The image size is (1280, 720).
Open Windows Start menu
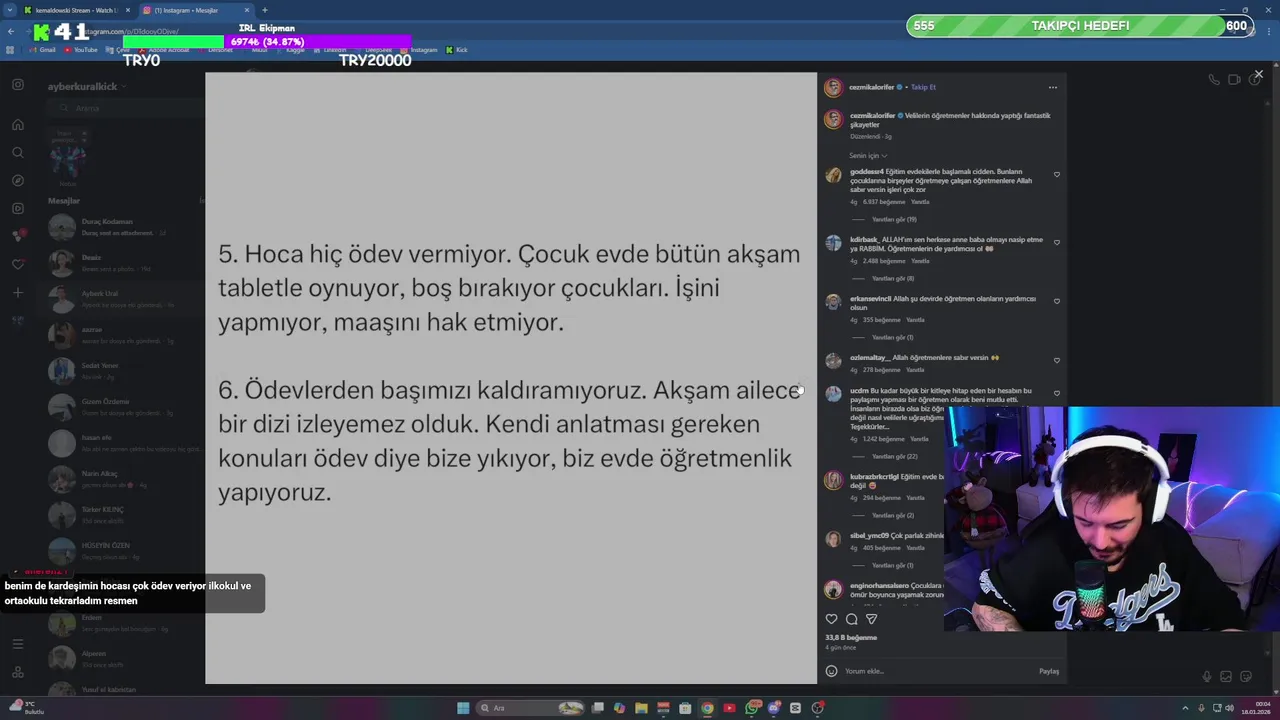point(463,708)
